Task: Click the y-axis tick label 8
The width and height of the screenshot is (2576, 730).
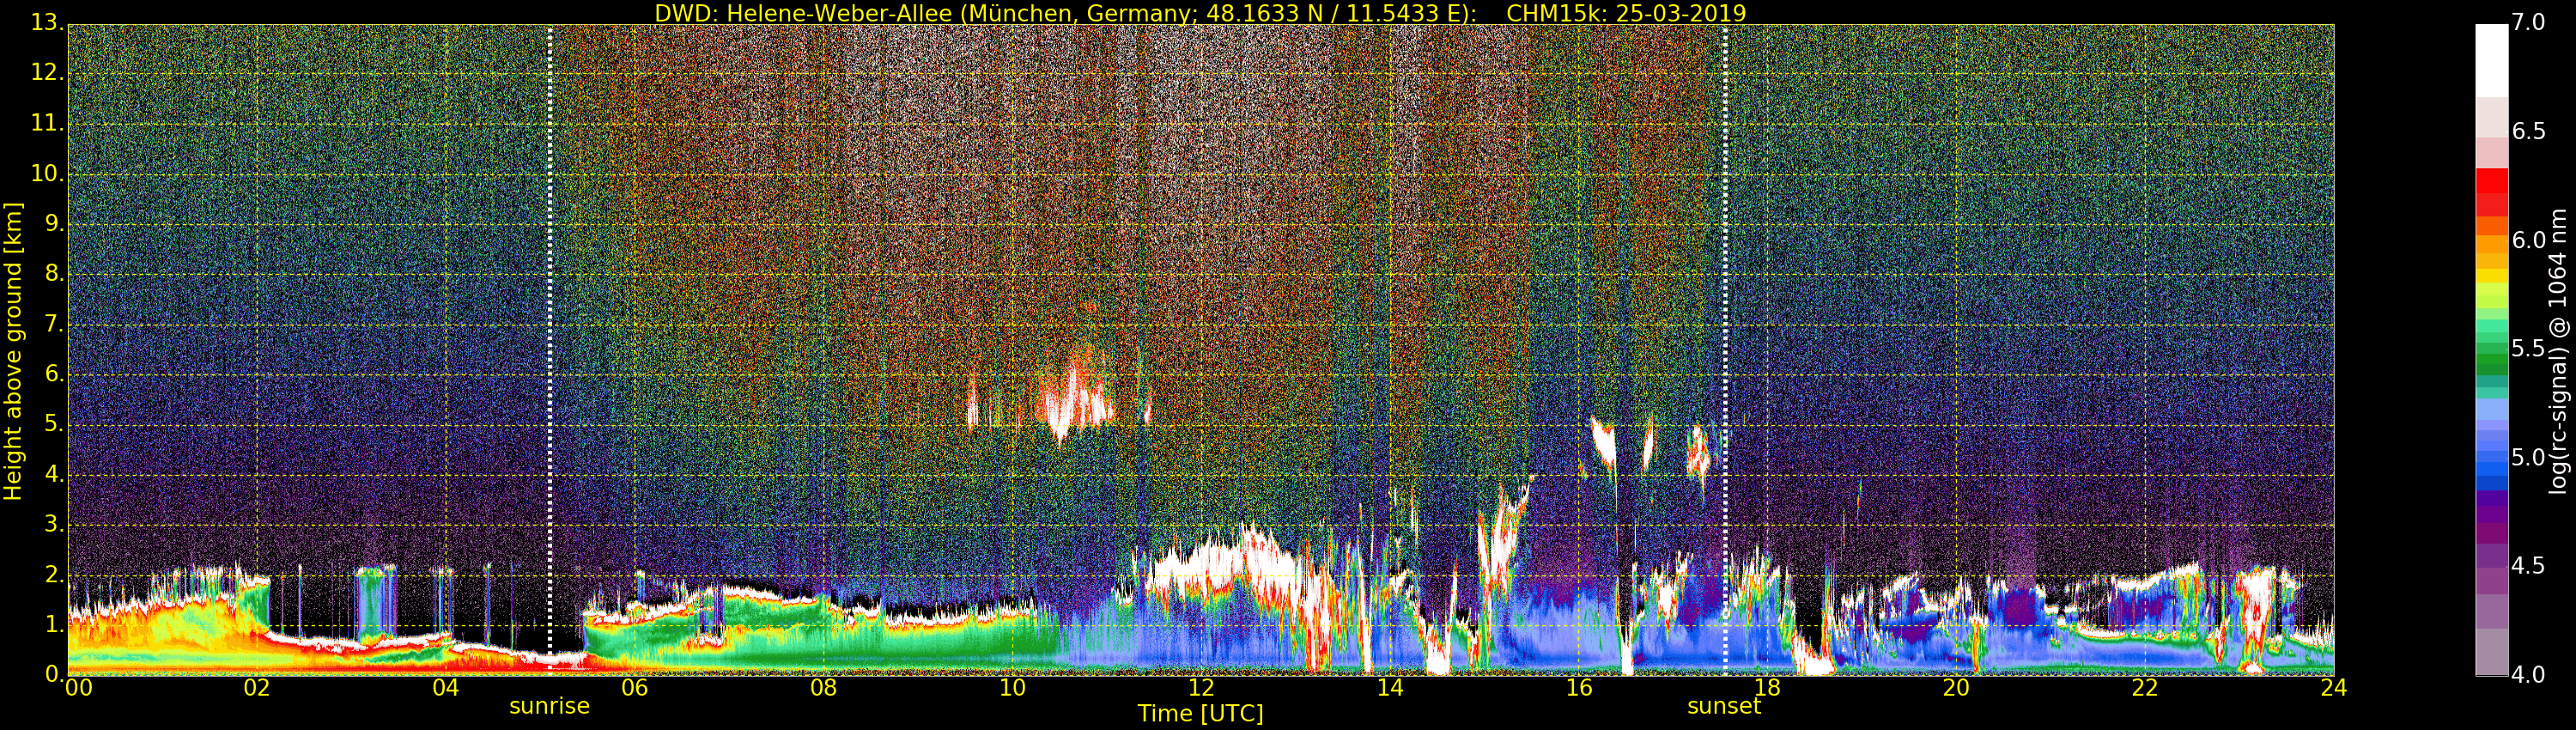Action: [53, 273]
